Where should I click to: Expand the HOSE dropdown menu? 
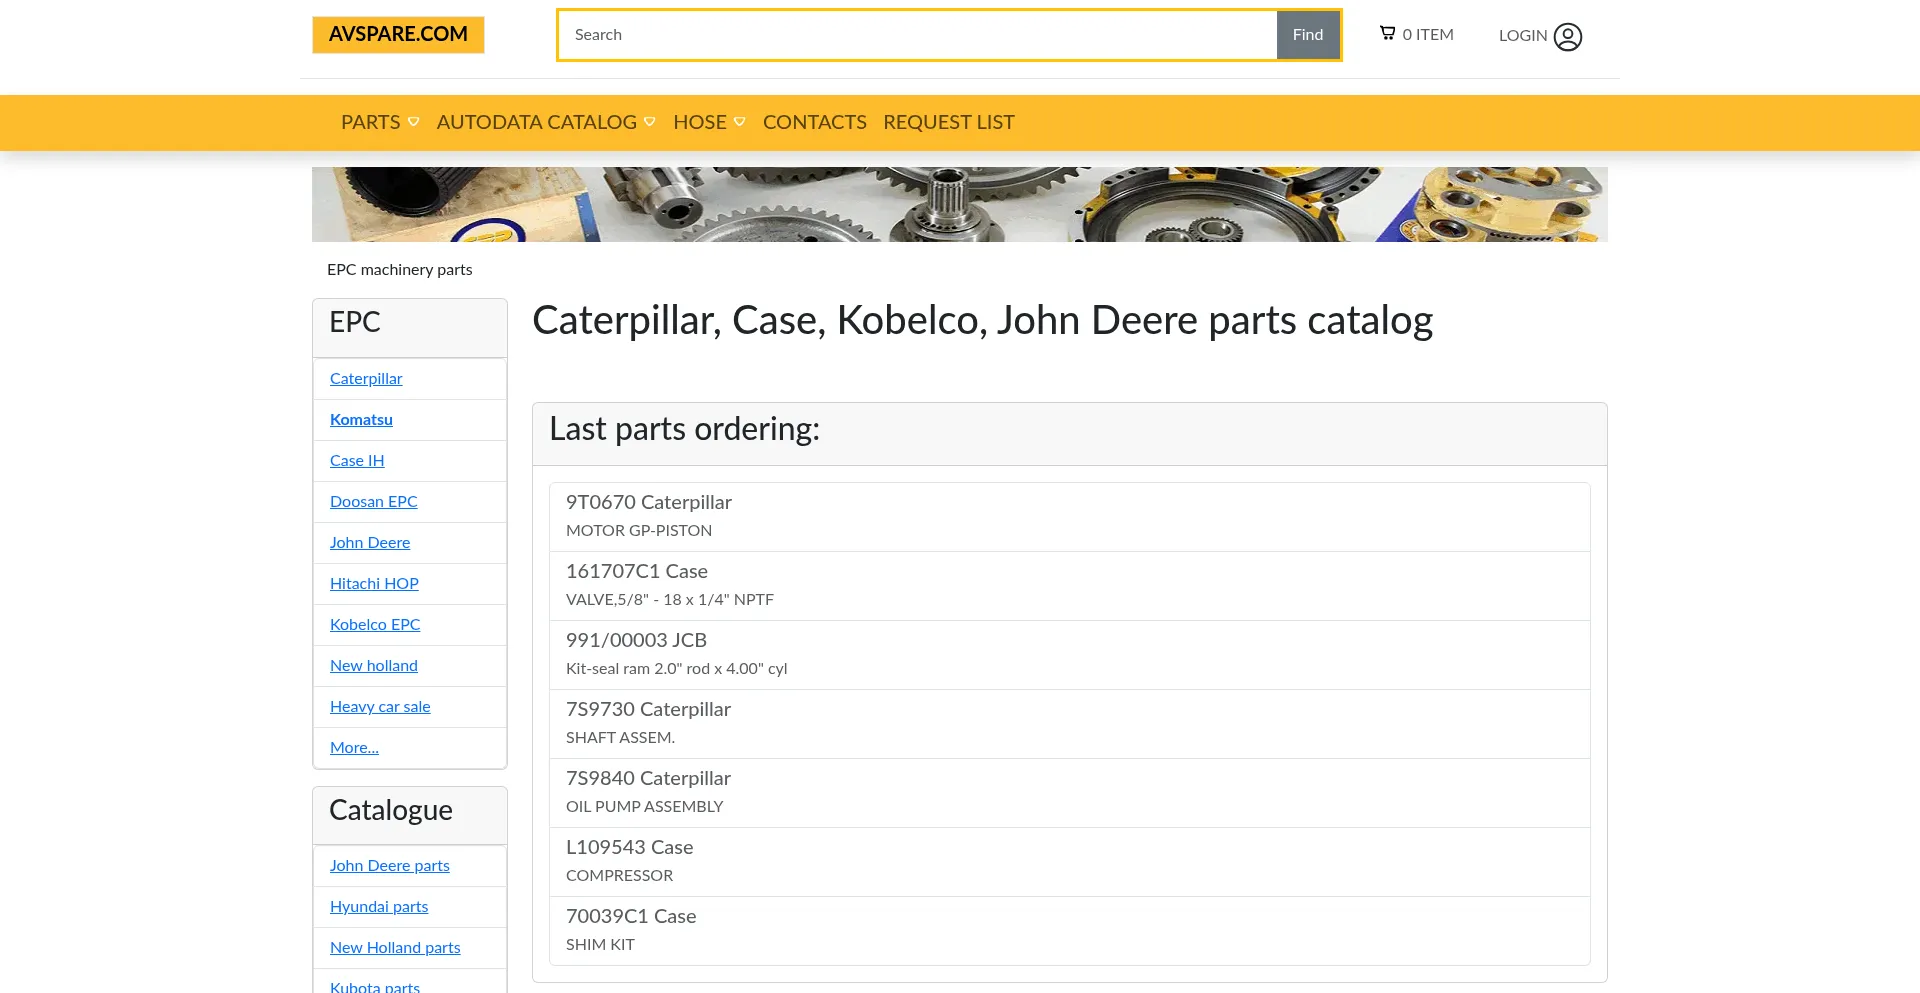(709, 122)
